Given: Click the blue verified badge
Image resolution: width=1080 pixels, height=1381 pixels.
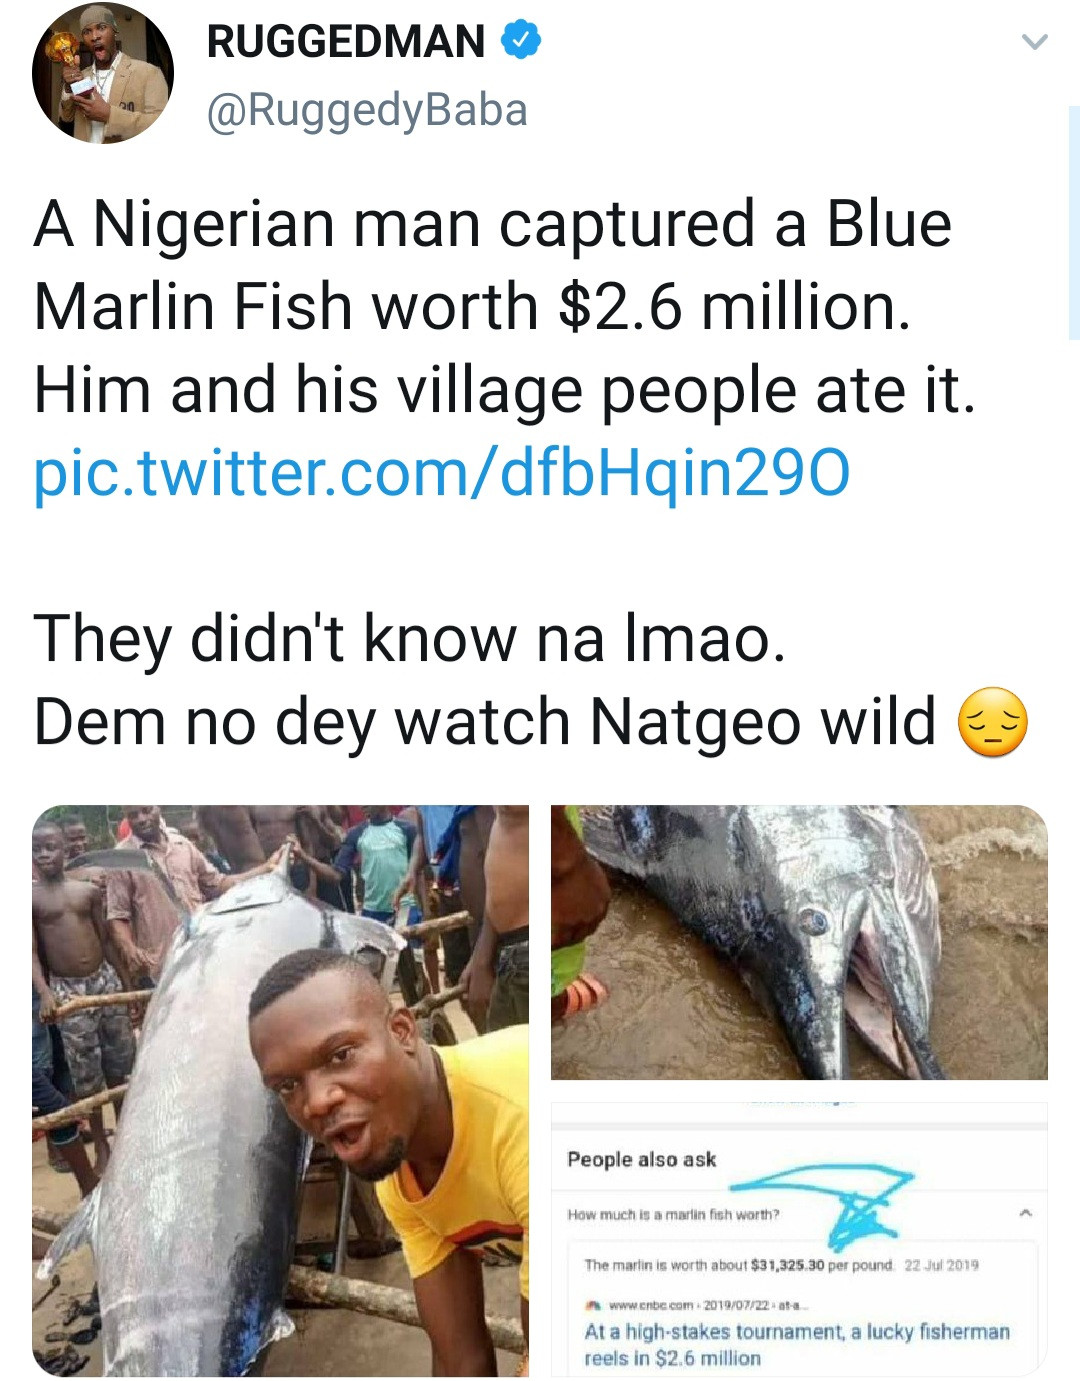Looking at the screenshot, I should [x=520, y=40].
